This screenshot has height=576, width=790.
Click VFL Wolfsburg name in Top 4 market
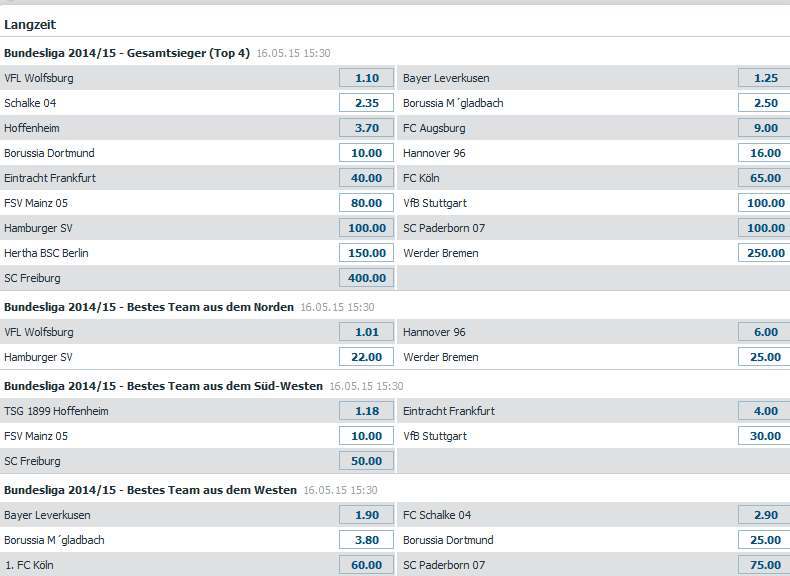39,78
